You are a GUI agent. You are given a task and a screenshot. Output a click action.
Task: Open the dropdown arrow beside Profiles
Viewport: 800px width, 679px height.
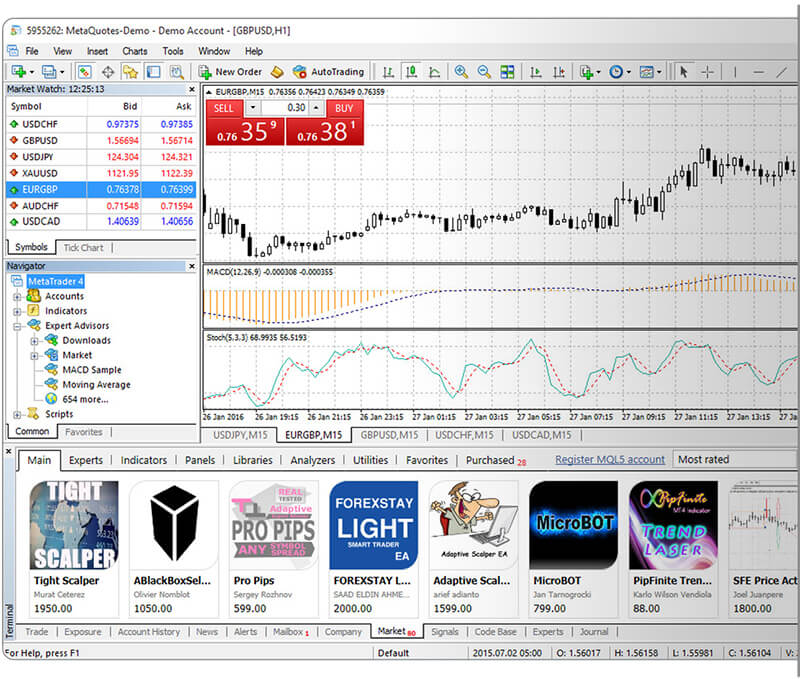point(62,72)
